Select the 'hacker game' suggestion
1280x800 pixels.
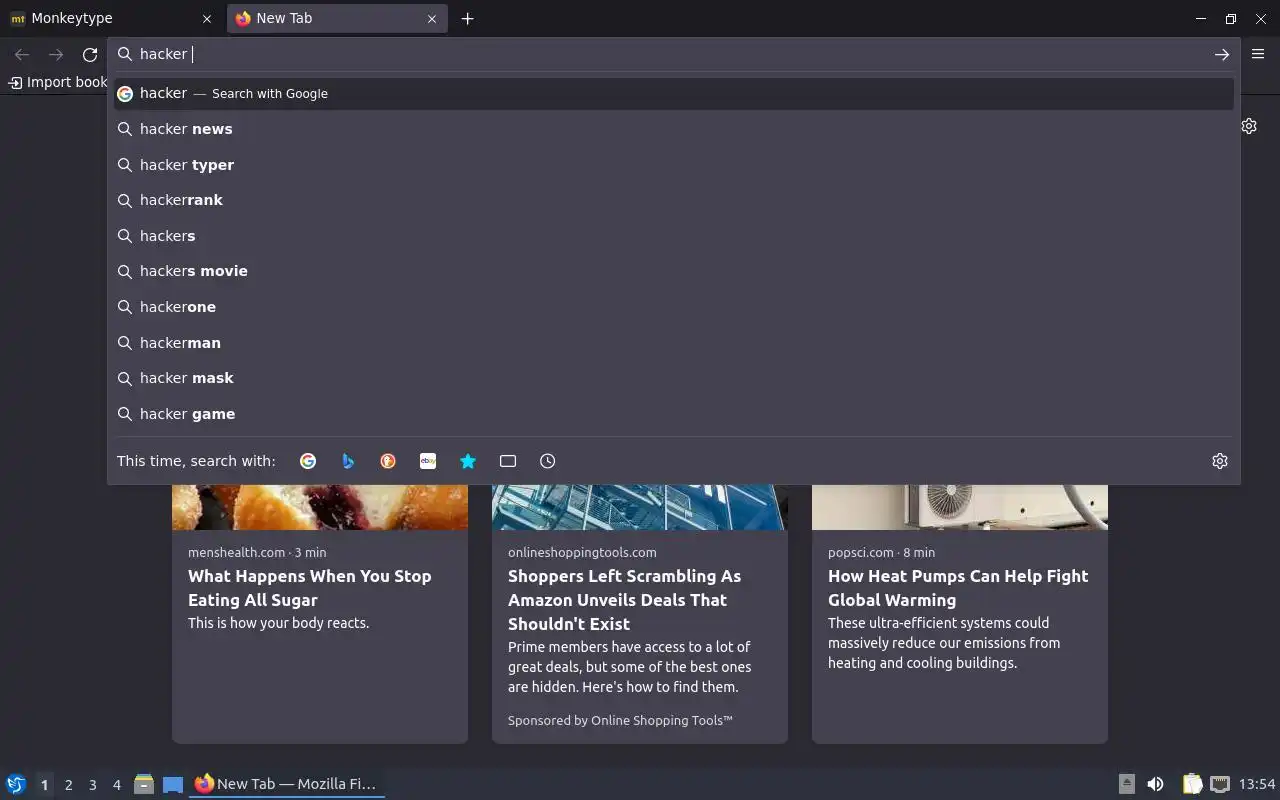(x=673, y=414)
